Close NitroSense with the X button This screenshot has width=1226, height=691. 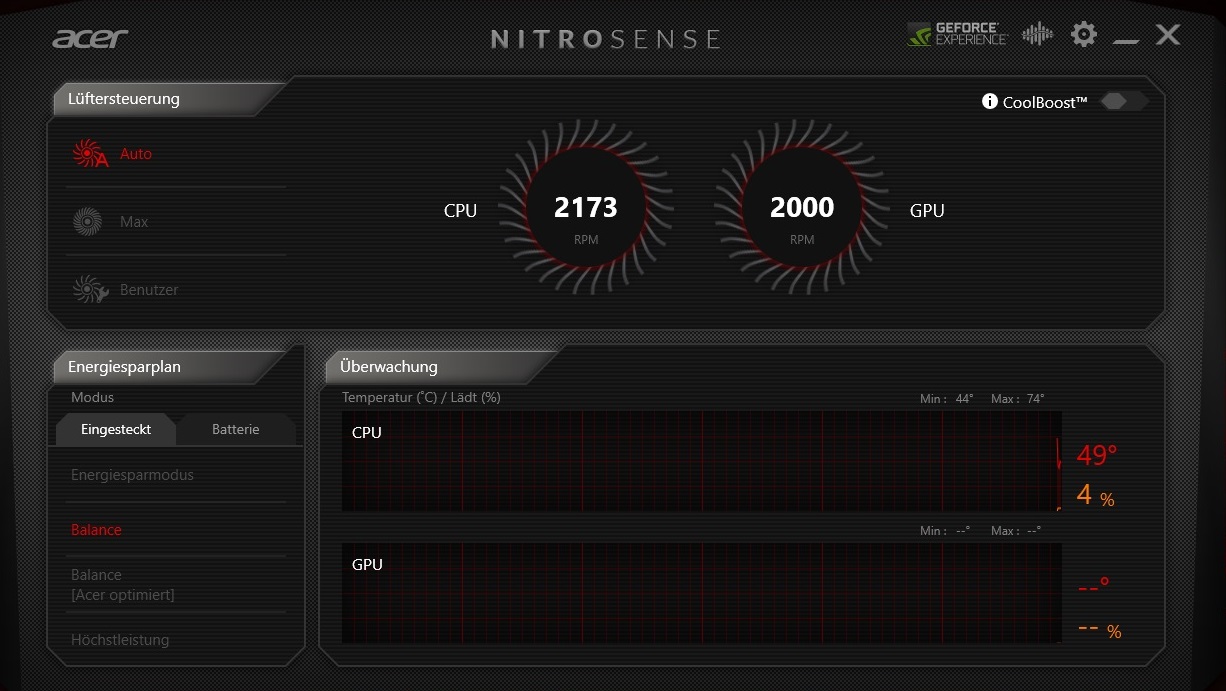click(x=1167, y=35)
